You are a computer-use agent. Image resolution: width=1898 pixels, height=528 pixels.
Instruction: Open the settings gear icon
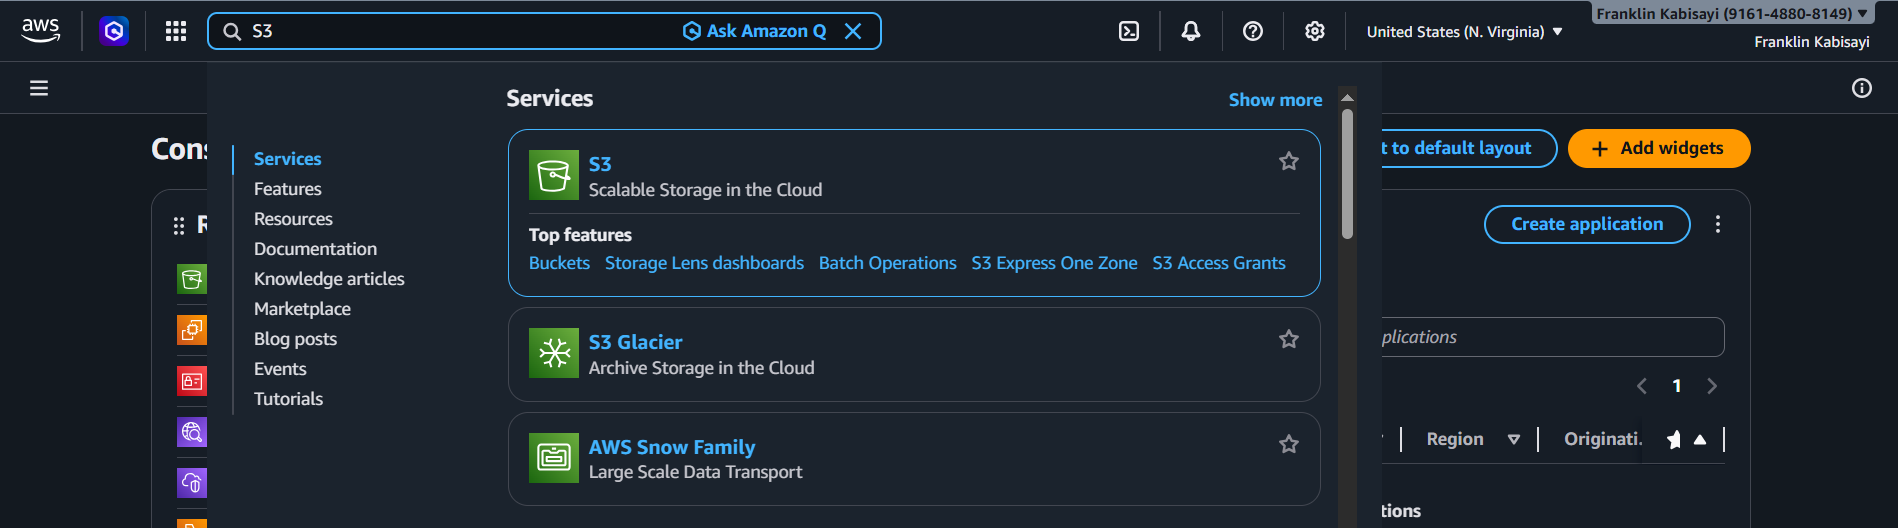tap(1315, 31)
